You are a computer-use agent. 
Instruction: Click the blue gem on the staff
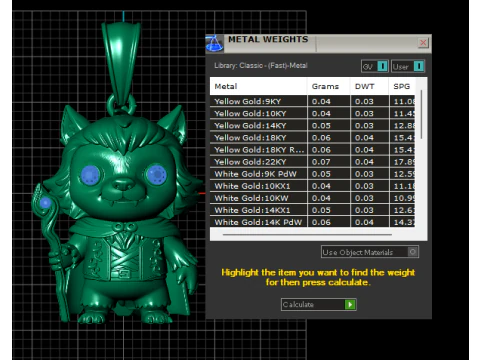click(x=45, y=203)
